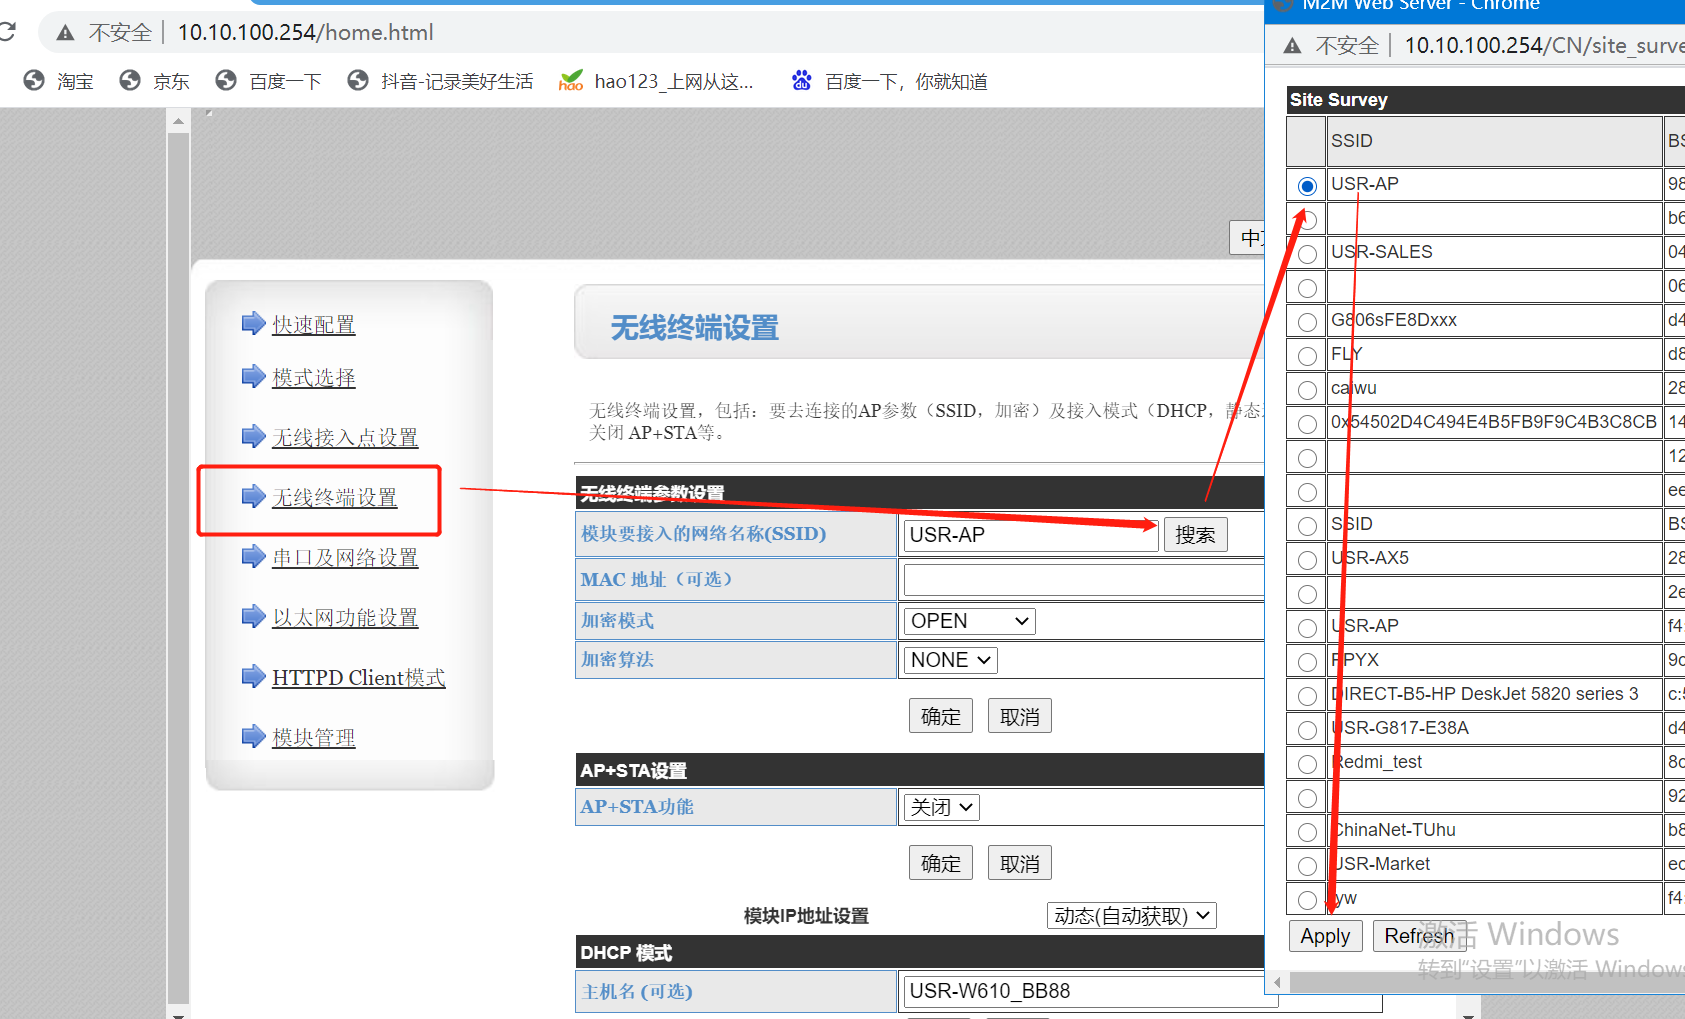Screen dimensions: 1685x1019
Task: Click the insecure warning icon in address bar
Action: [65, 33]
